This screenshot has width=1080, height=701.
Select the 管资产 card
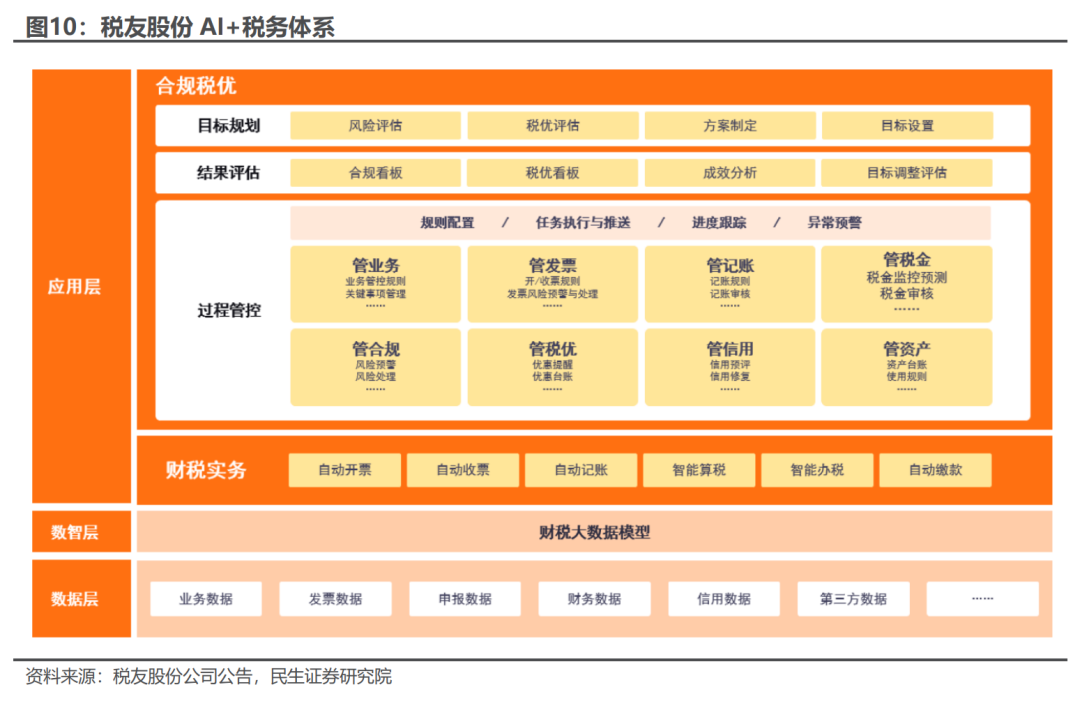coord(907,367)
